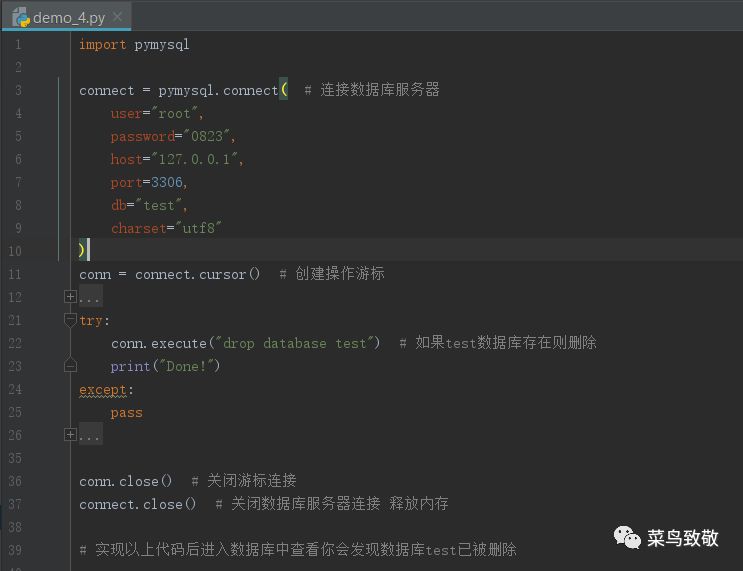The height and width of the screenshot is (571, 743).
Task: Click the comment '创建操作游标' on line 11
Action: click(339, 273)
